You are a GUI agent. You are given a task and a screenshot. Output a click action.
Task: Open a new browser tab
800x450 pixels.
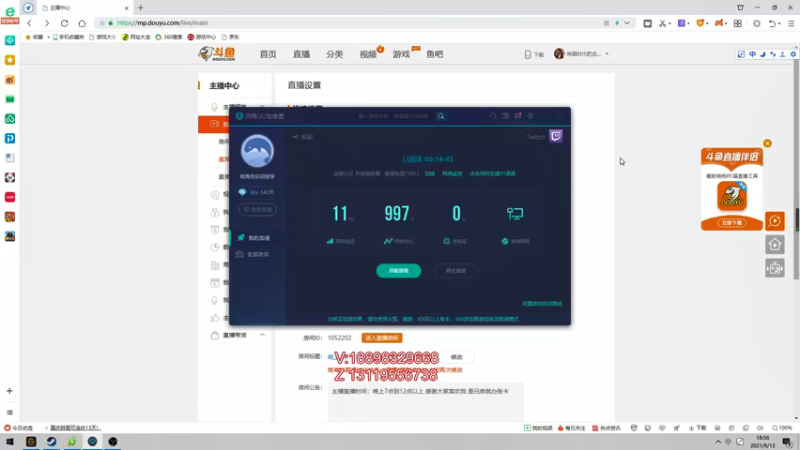click(140, 8)
